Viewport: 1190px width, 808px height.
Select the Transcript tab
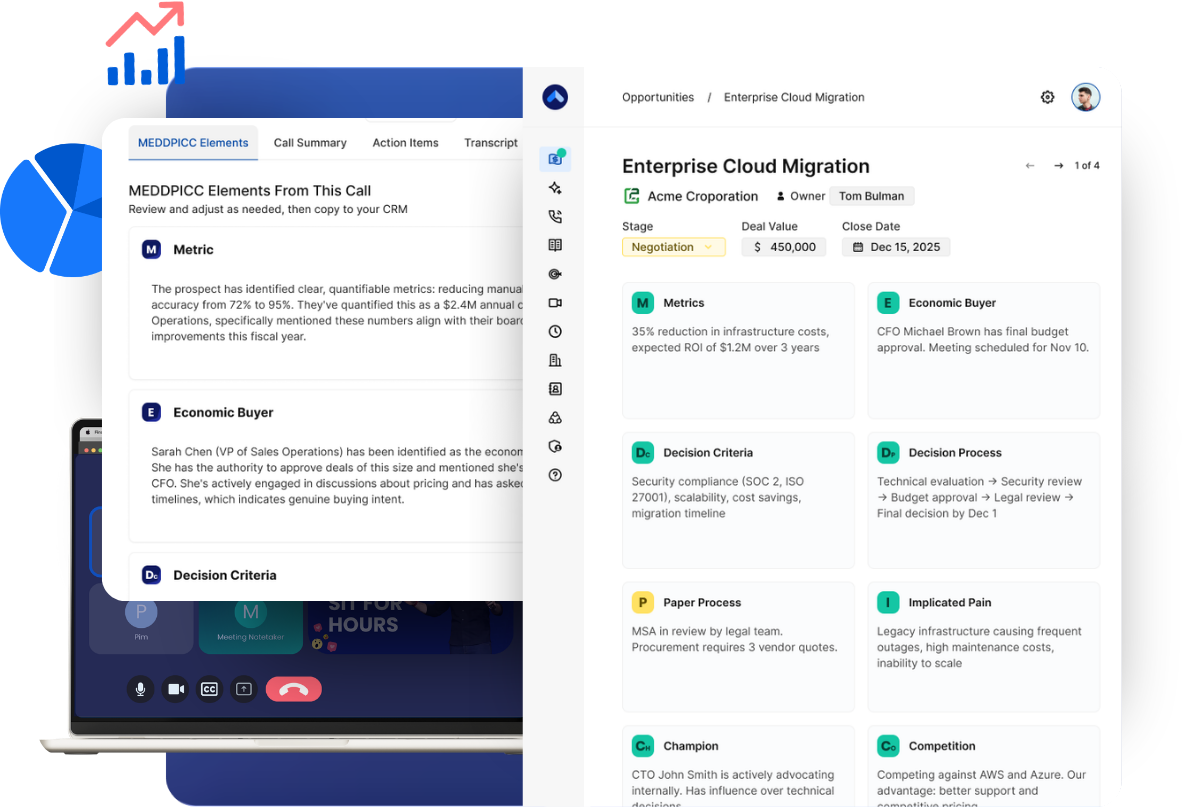pos(490,143)
